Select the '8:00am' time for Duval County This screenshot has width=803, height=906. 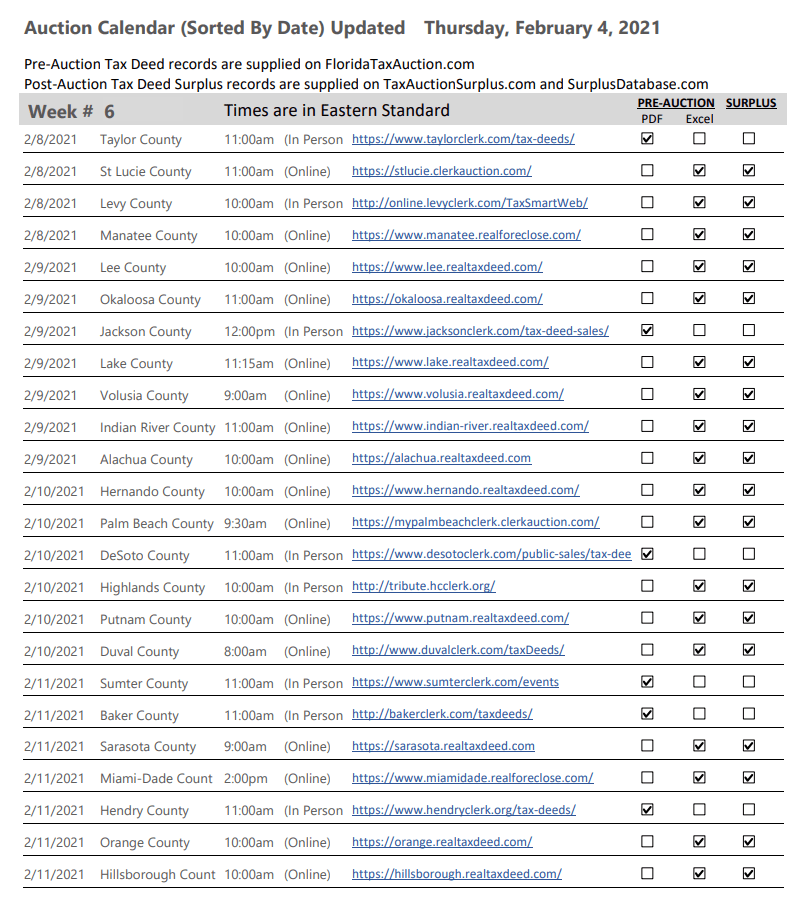pos(246,652)
